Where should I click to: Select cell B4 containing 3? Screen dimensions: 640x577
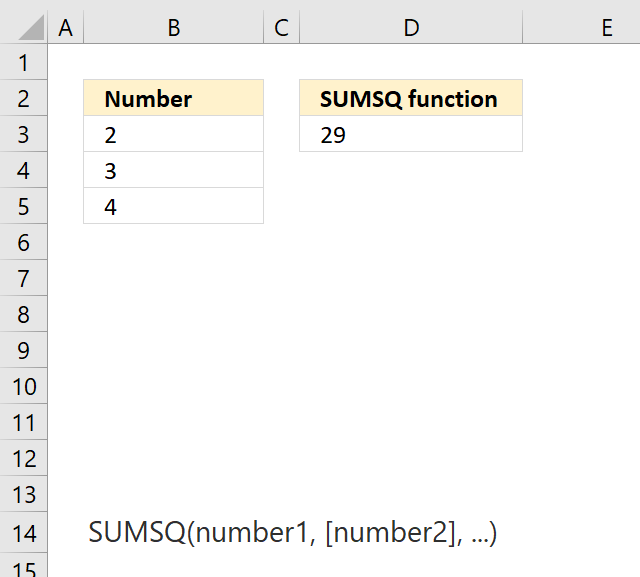pyautogui.click(x=173, y=170)
